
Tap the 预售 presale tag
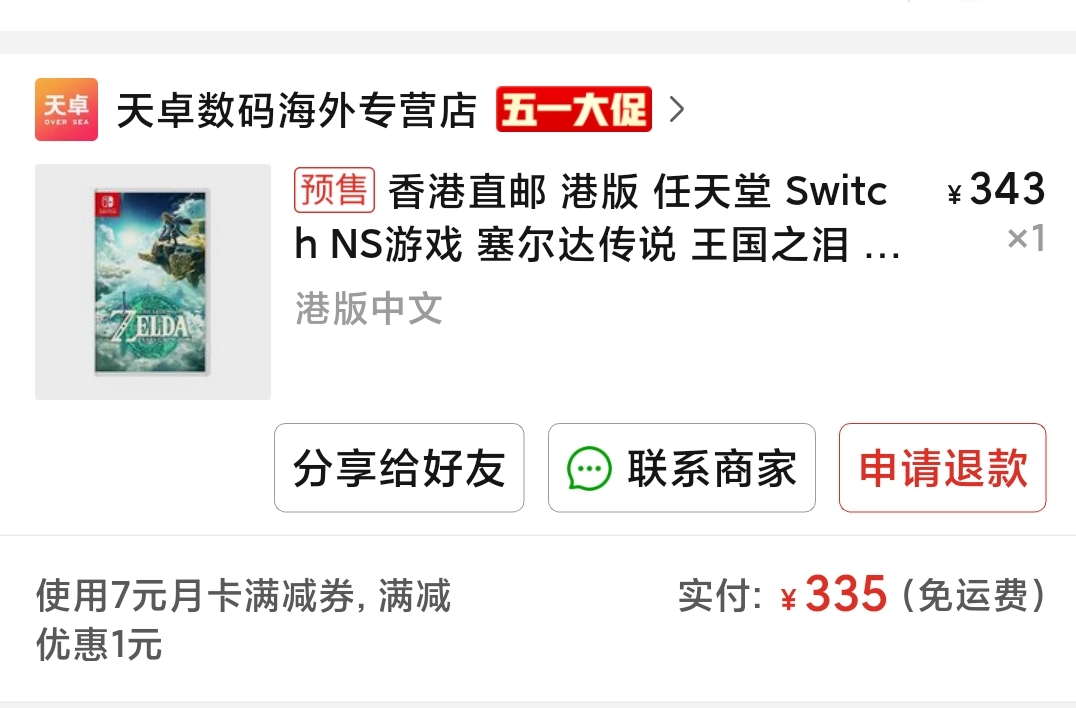click(x=334, y=190)
